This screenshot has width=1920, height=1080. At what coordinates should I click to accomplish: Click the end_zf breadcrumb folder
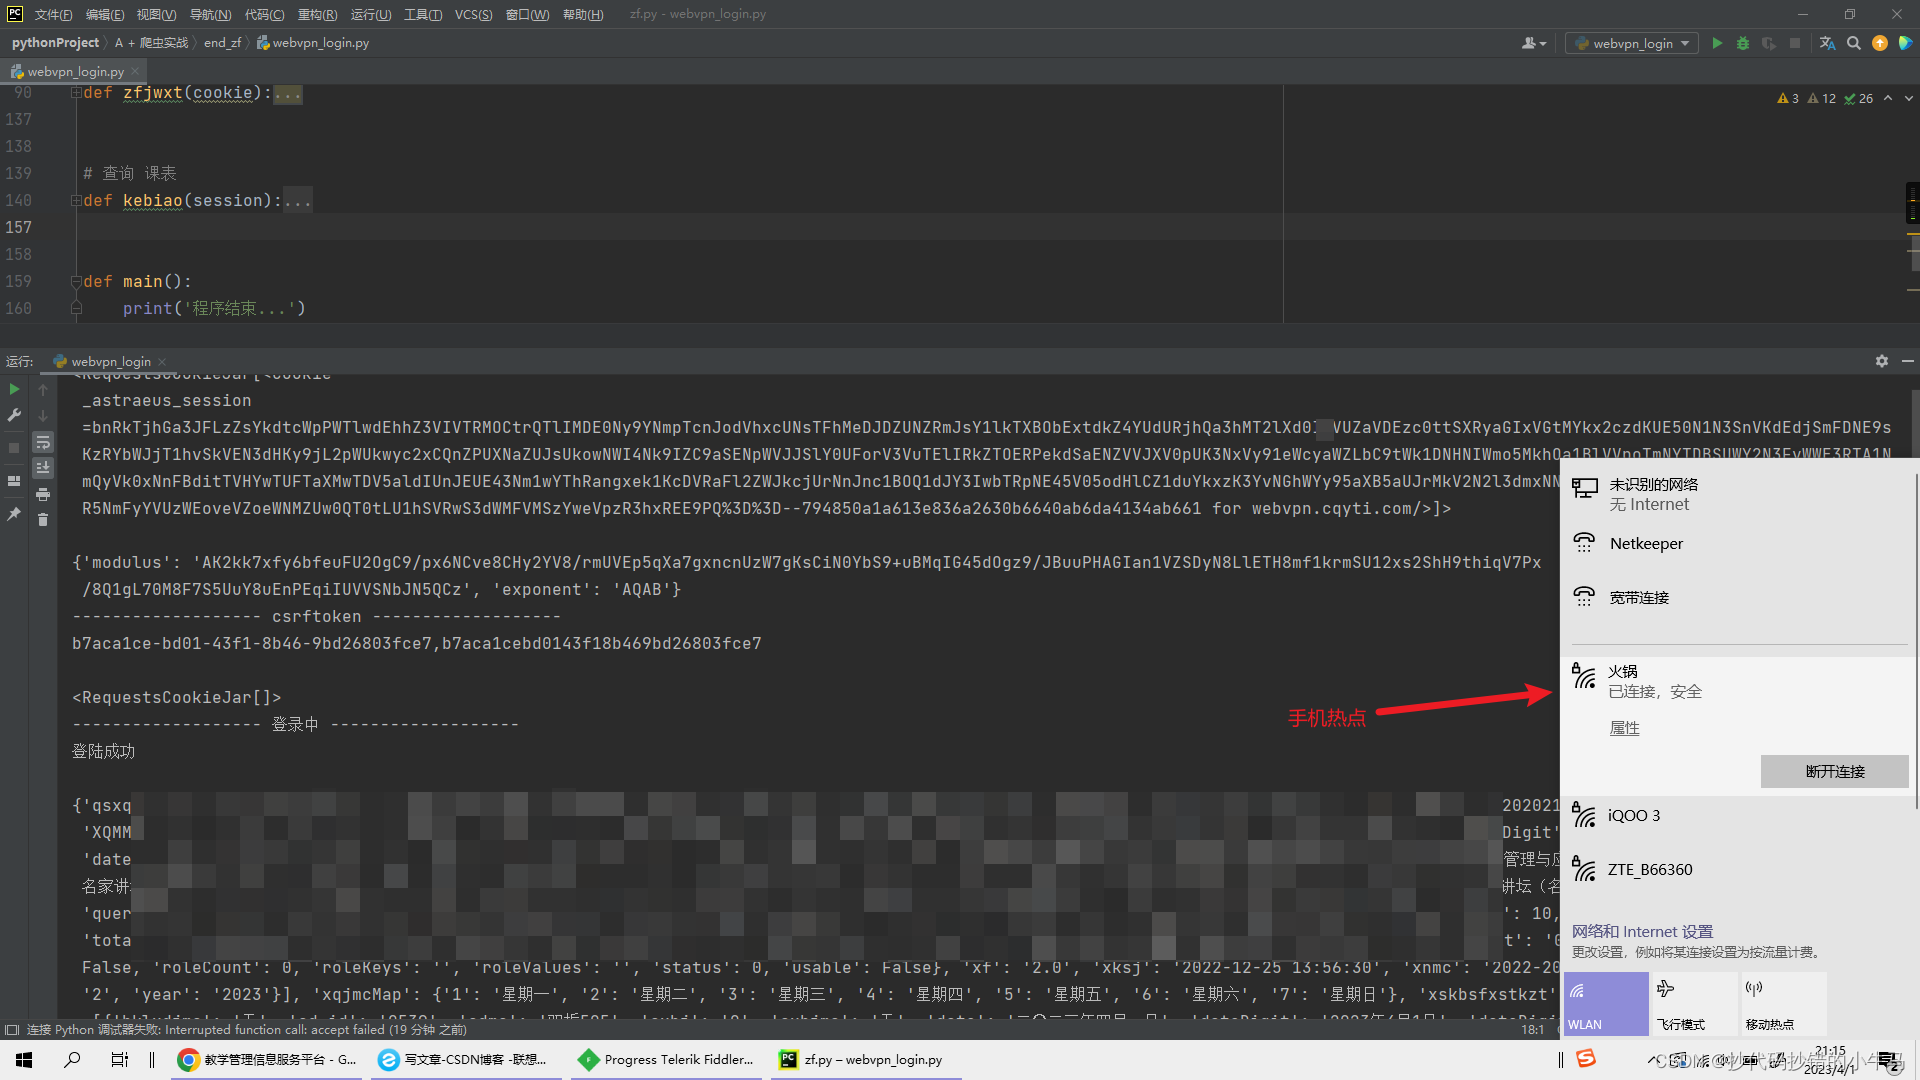[222, 43]
